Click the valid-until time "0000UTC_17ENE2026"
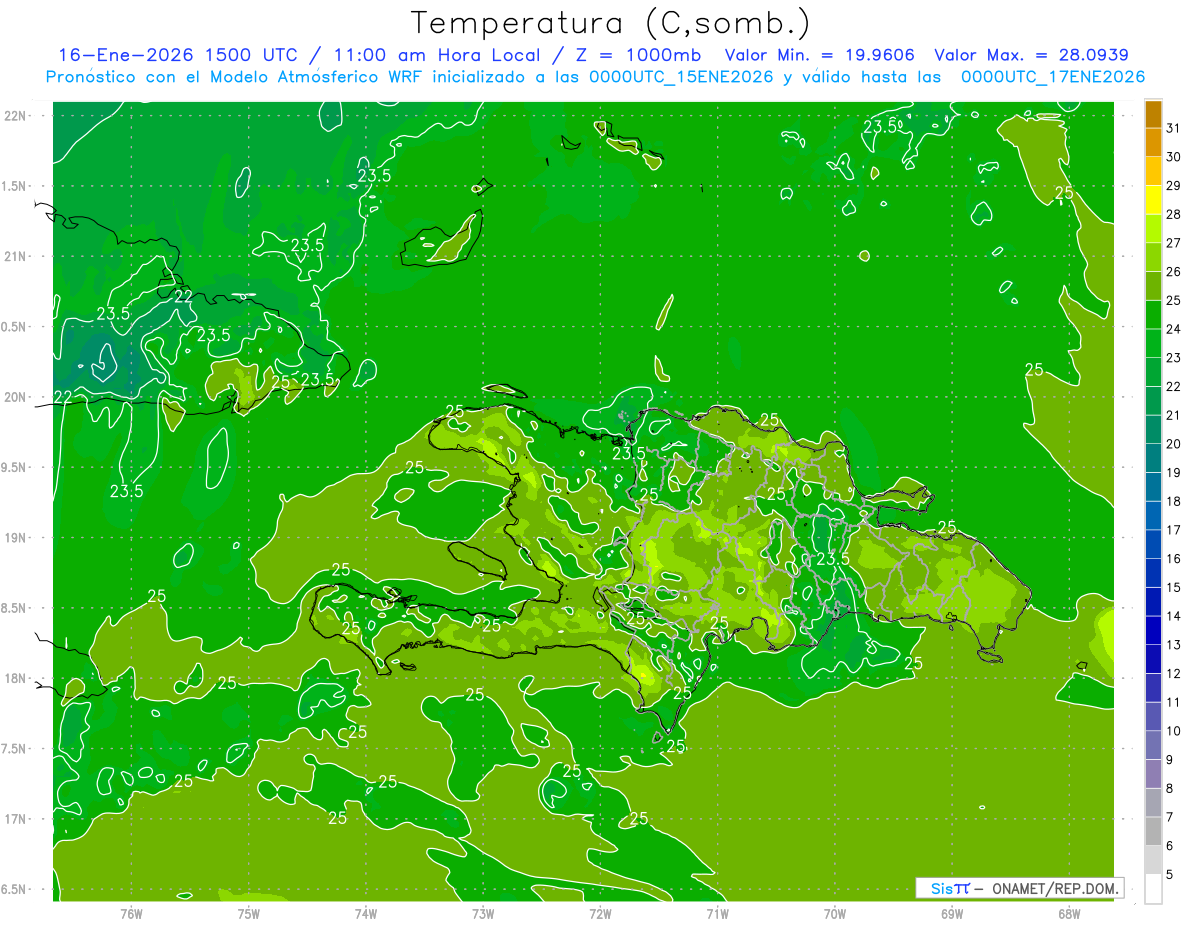Image resolution: width=1200 pixels, height=927 pixels. click(x=1052, y=77)
